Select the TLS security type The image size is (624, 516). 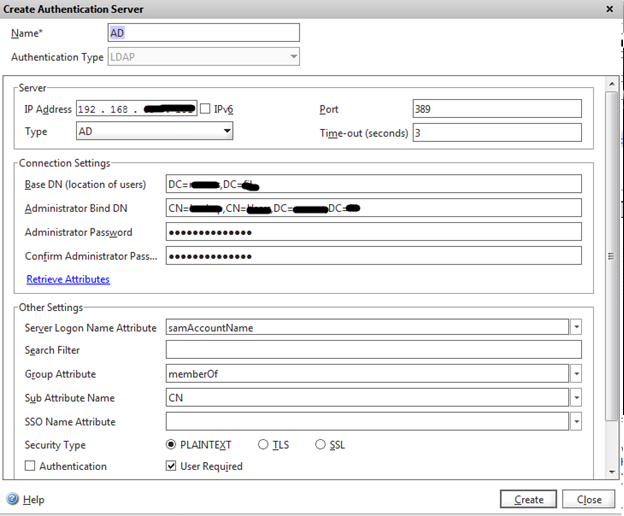263,444
